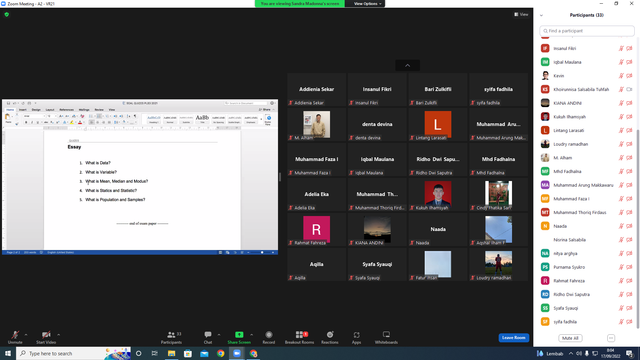Click Save icon in shared Word title bar
The image size is (640, 360).
click(x=9, y=103)
